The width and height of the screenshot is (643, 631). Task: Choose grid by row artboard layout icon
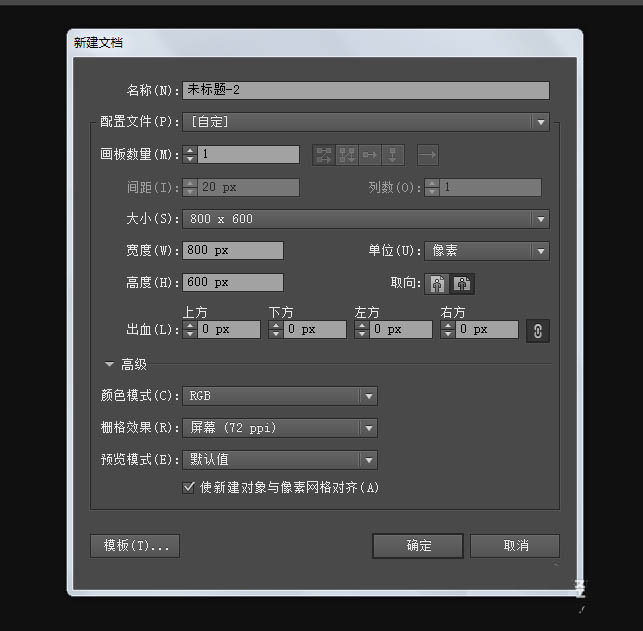[x=324, y=155]
